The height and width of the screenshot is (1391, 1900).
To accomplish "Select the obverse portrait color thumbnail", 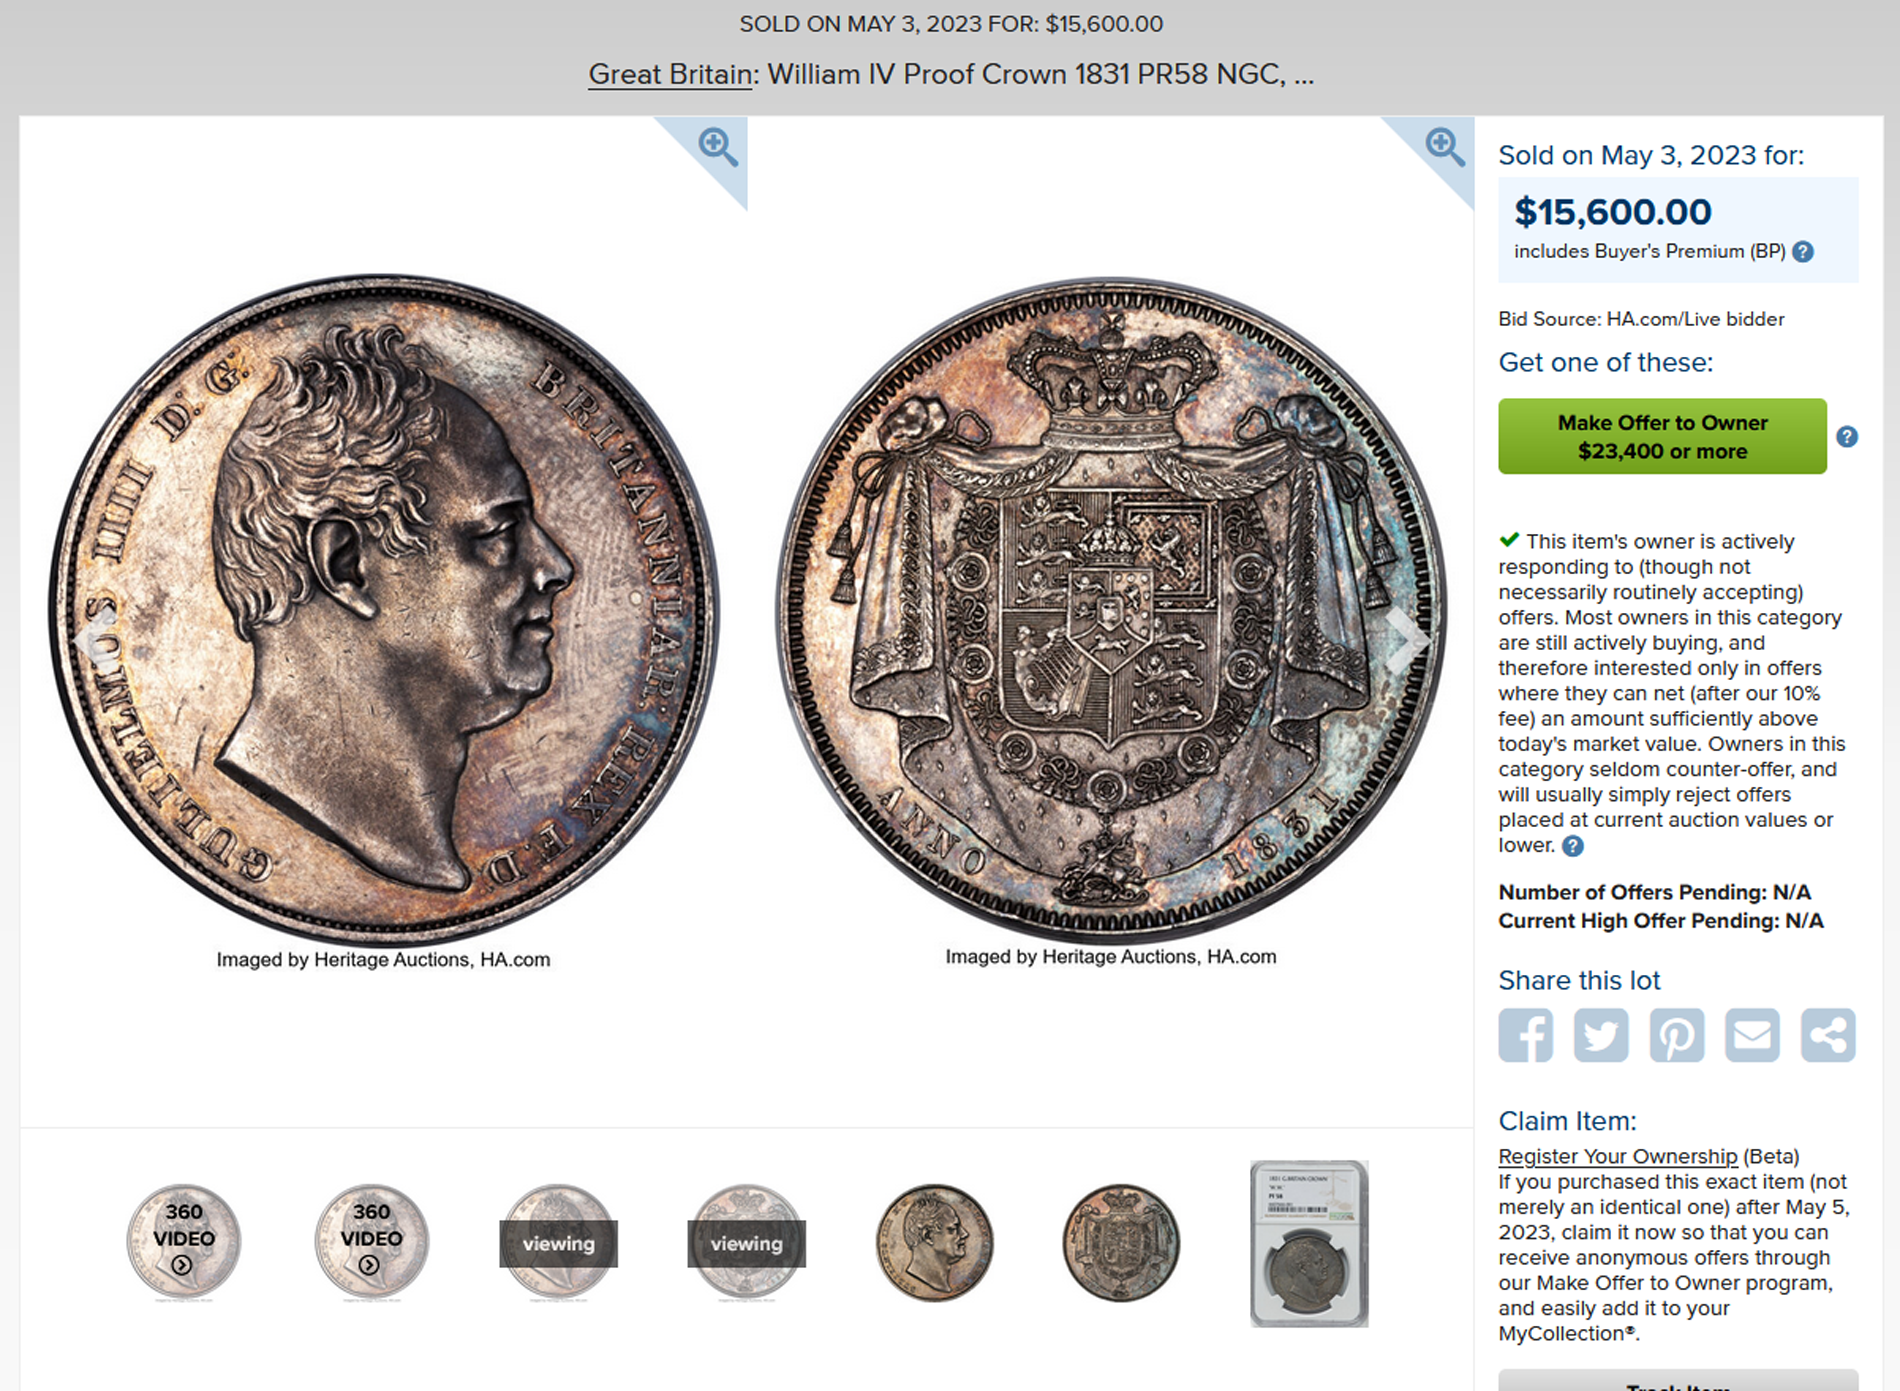I will [x=934, y=1243].
